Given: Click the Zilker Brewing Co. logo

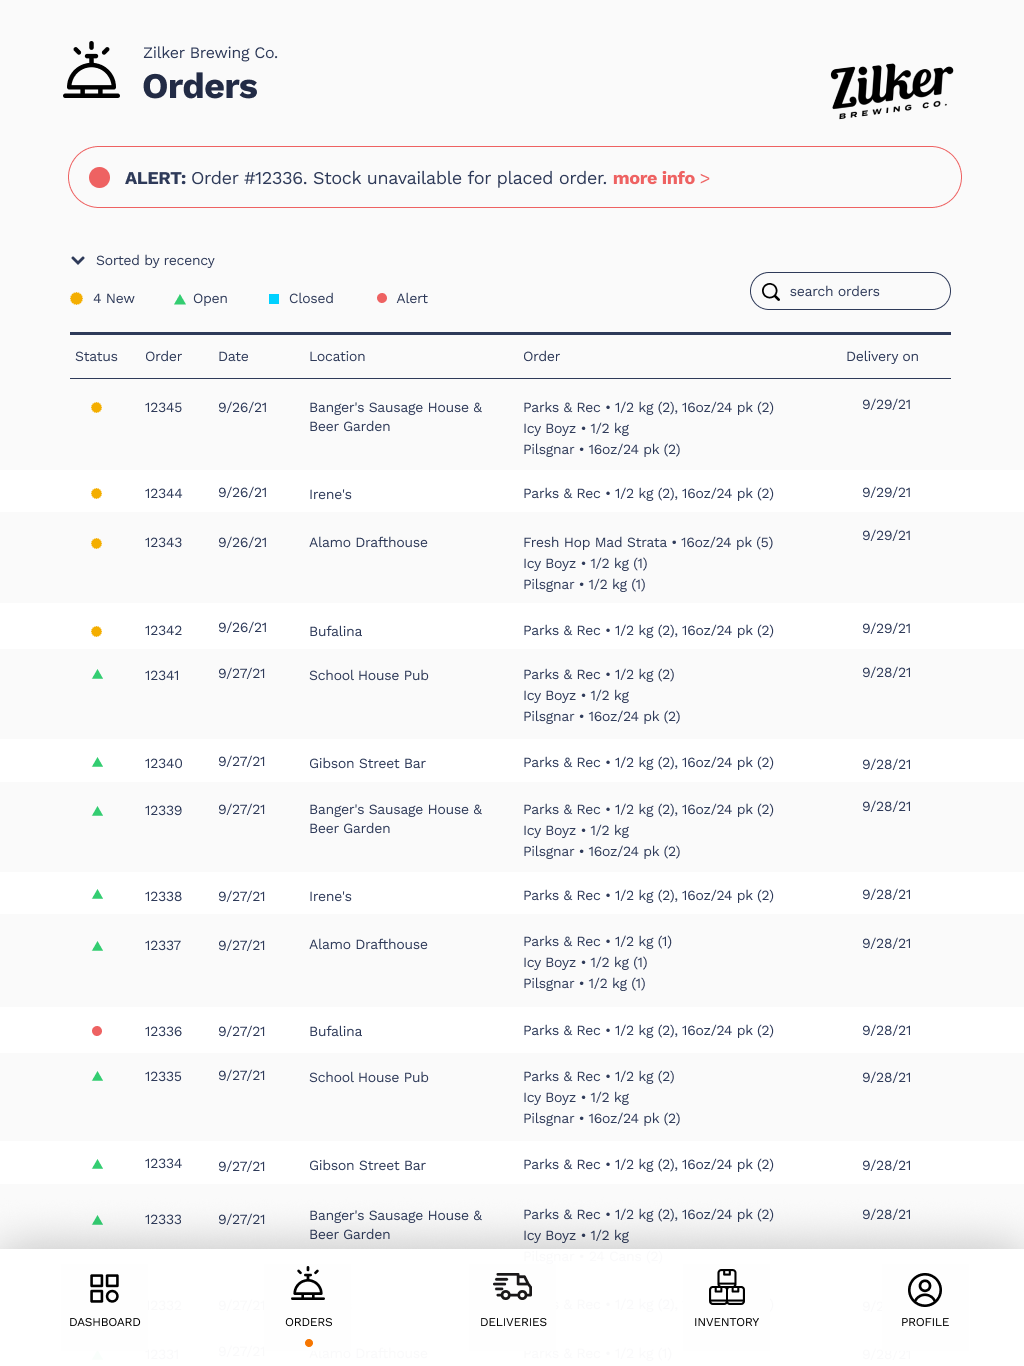Looking at the screenshot, I should [890, 90].
